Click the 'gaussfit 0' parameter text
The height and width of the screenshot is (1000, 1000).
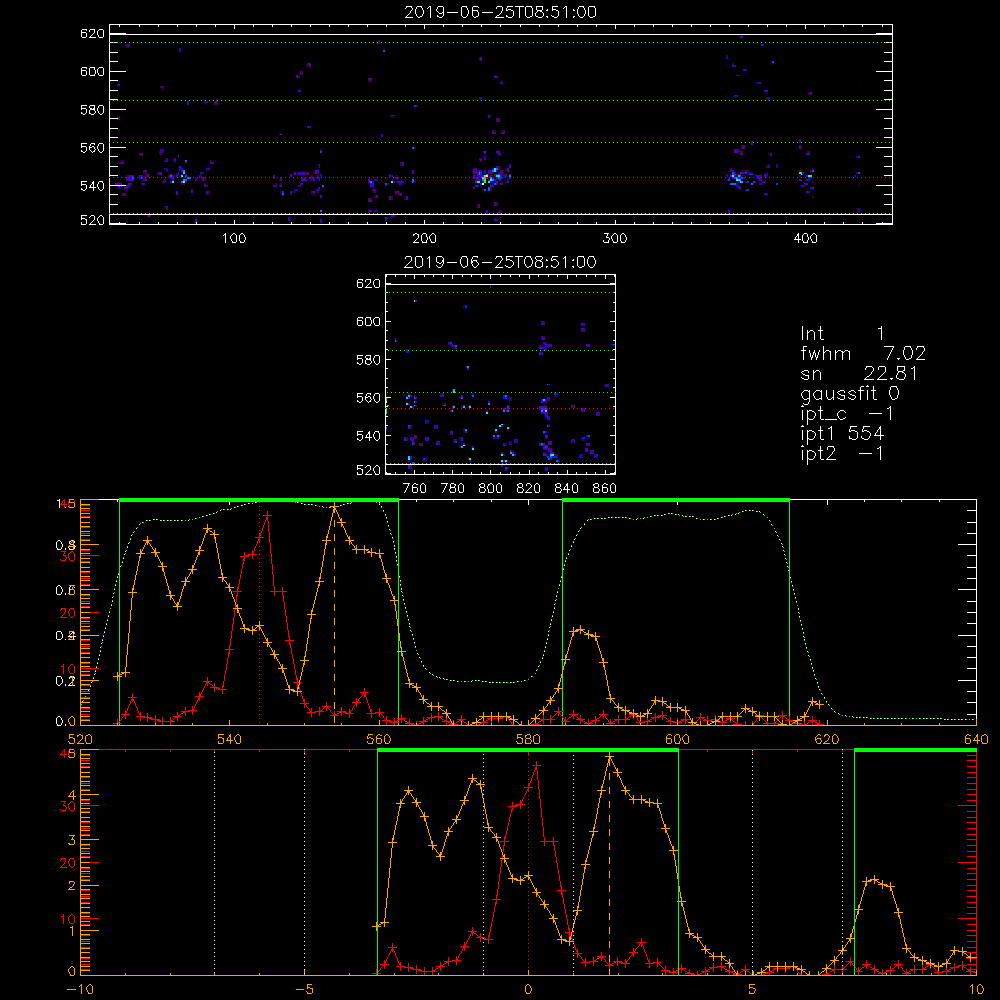(850, 393)
